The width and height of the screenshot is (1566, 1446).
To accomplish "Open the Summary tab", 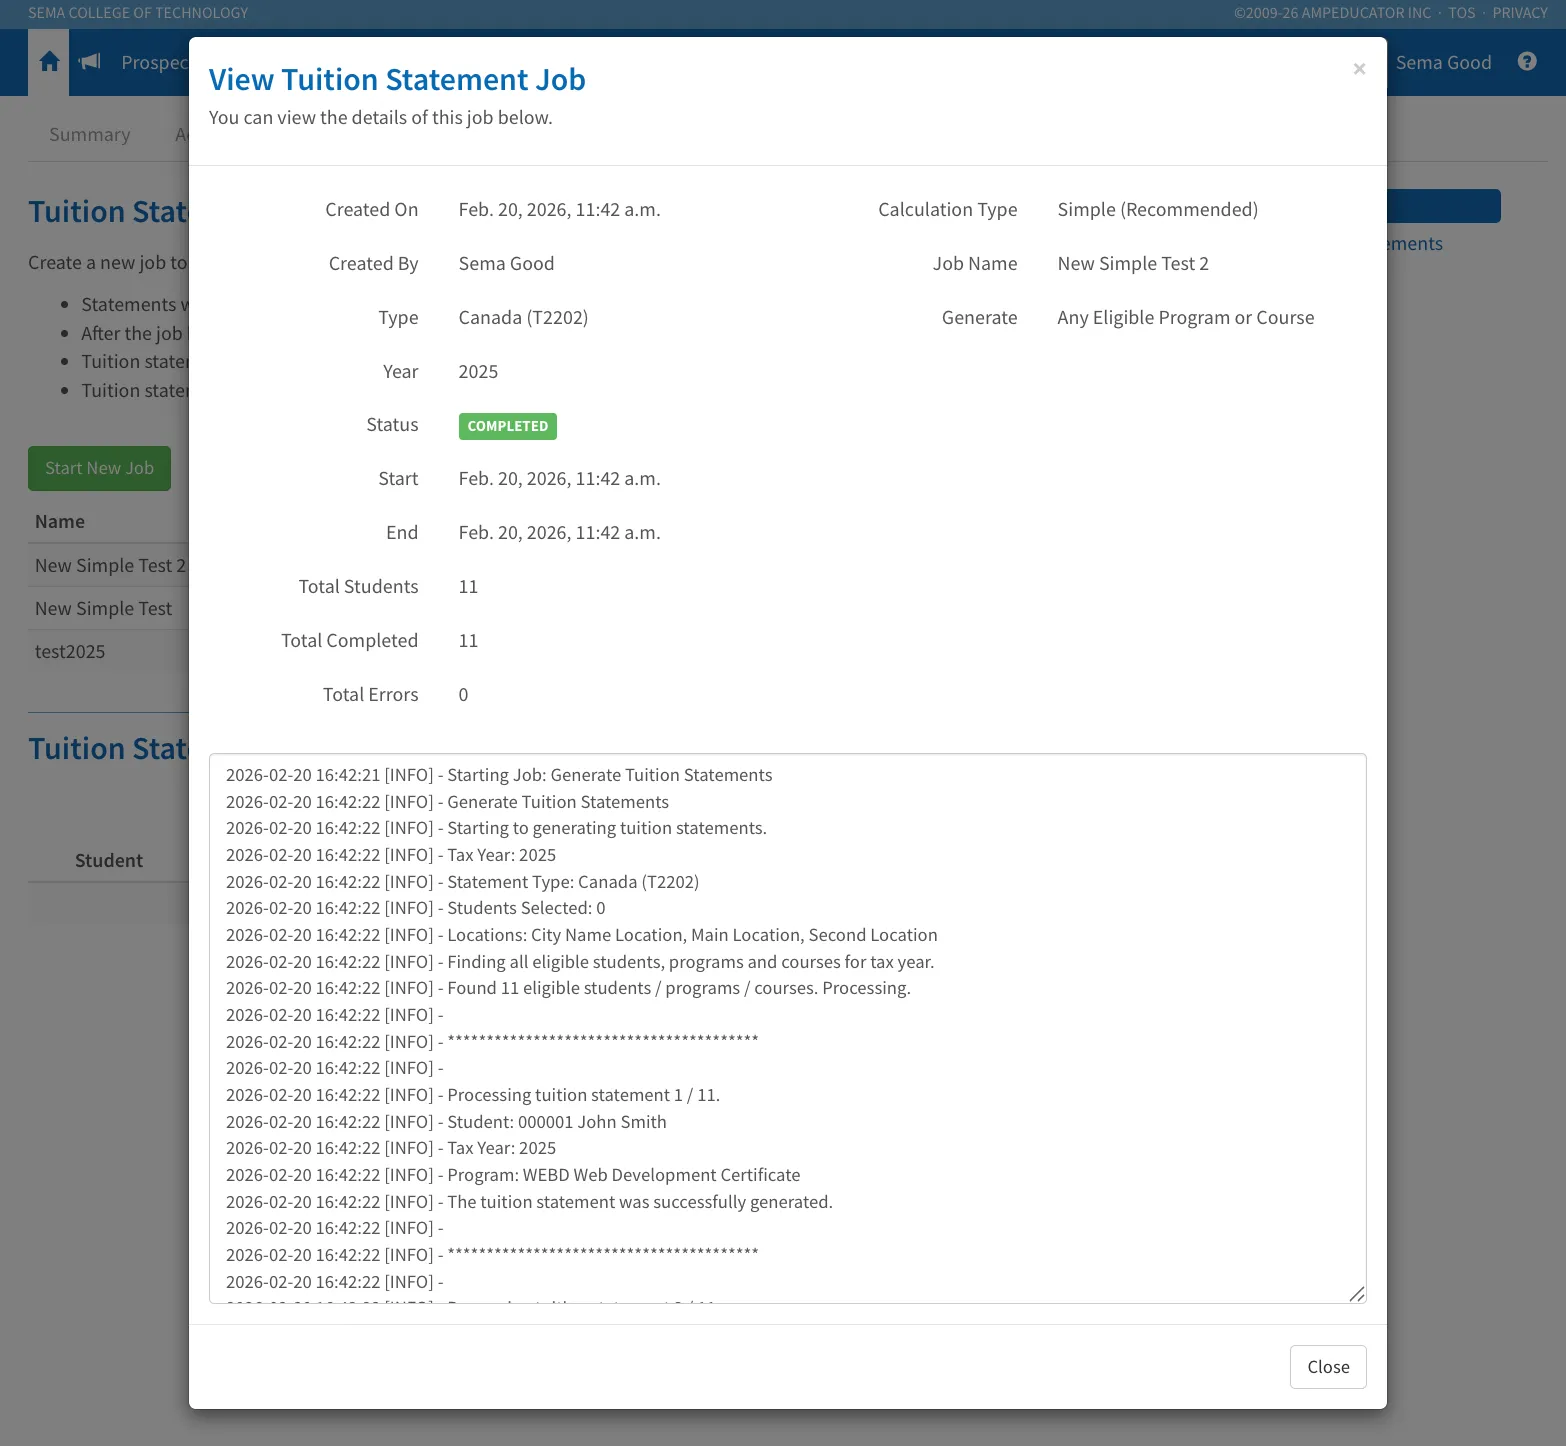I will [90, 134].
